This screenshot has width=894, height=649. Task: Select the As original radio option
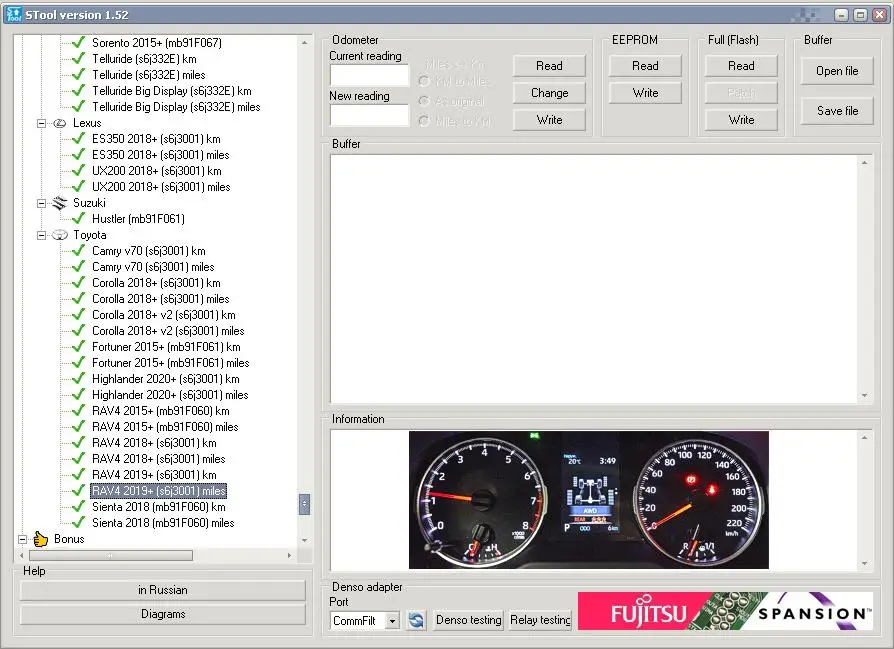[x=424, y=101]
